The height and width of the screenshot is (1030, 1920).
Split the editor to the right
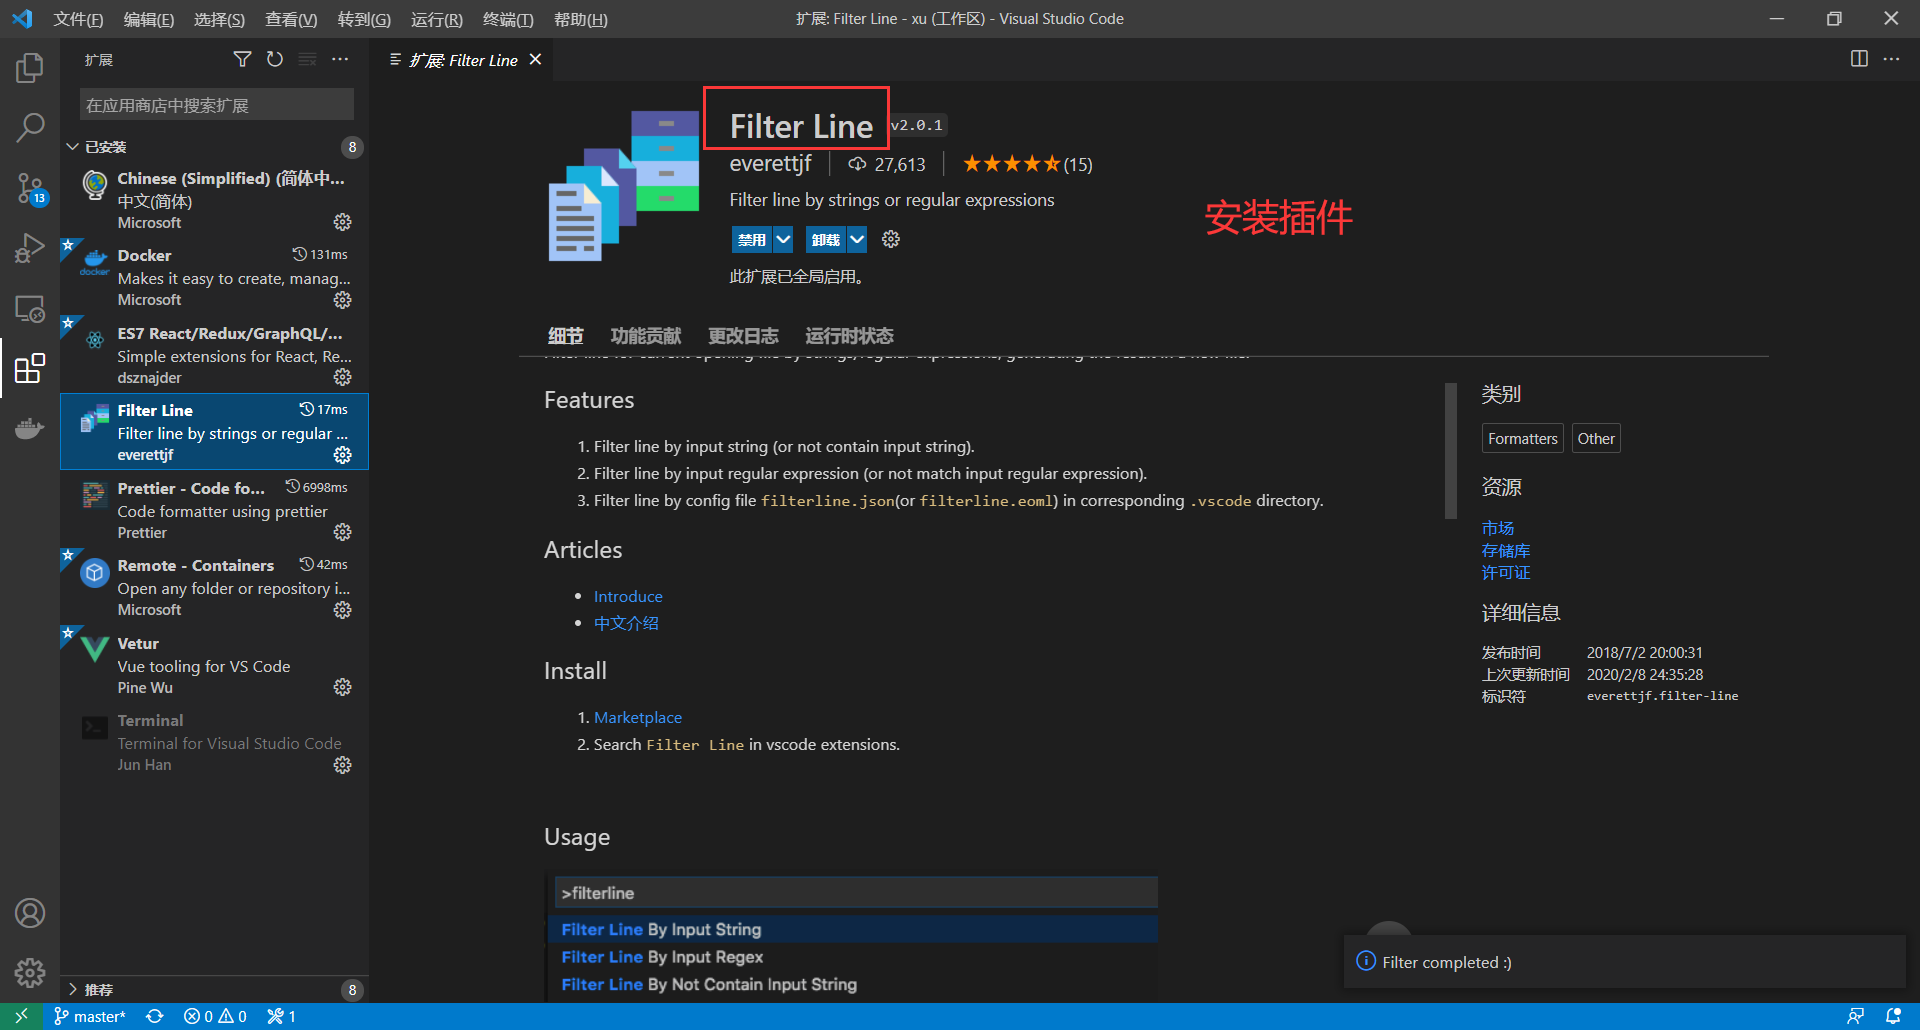click(1859, 59)
